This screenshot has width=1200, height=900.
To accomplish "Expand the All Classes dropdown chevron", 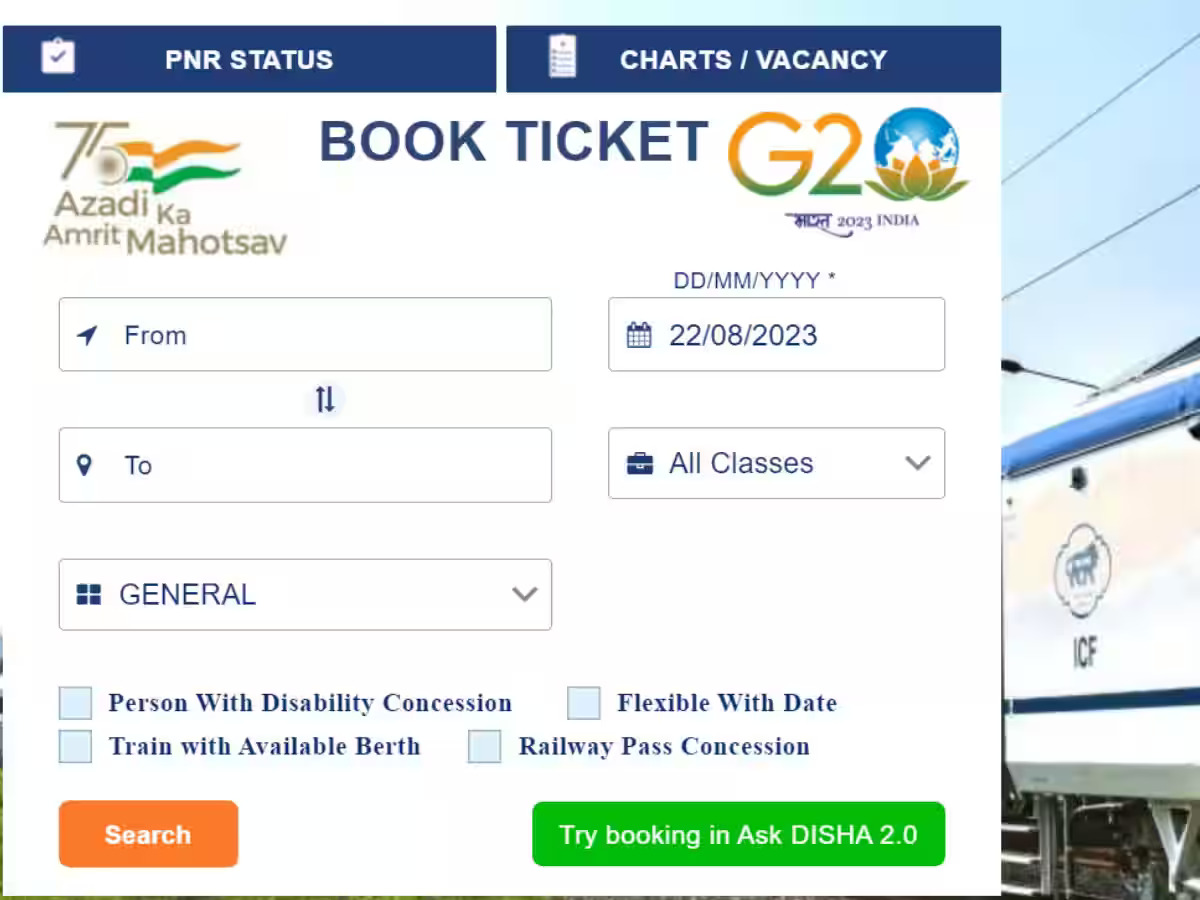I will pos(917,463).
